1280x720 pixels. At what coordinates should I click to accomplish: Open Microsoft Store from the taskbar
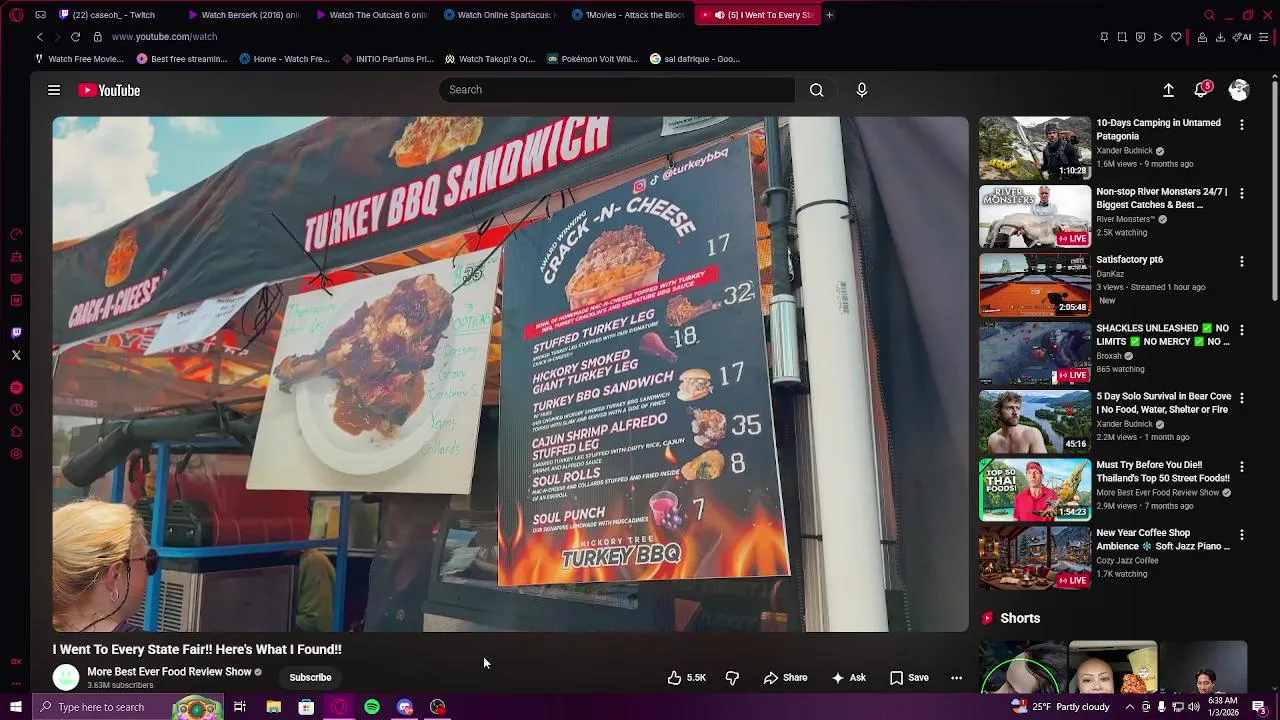click(306, 707)
